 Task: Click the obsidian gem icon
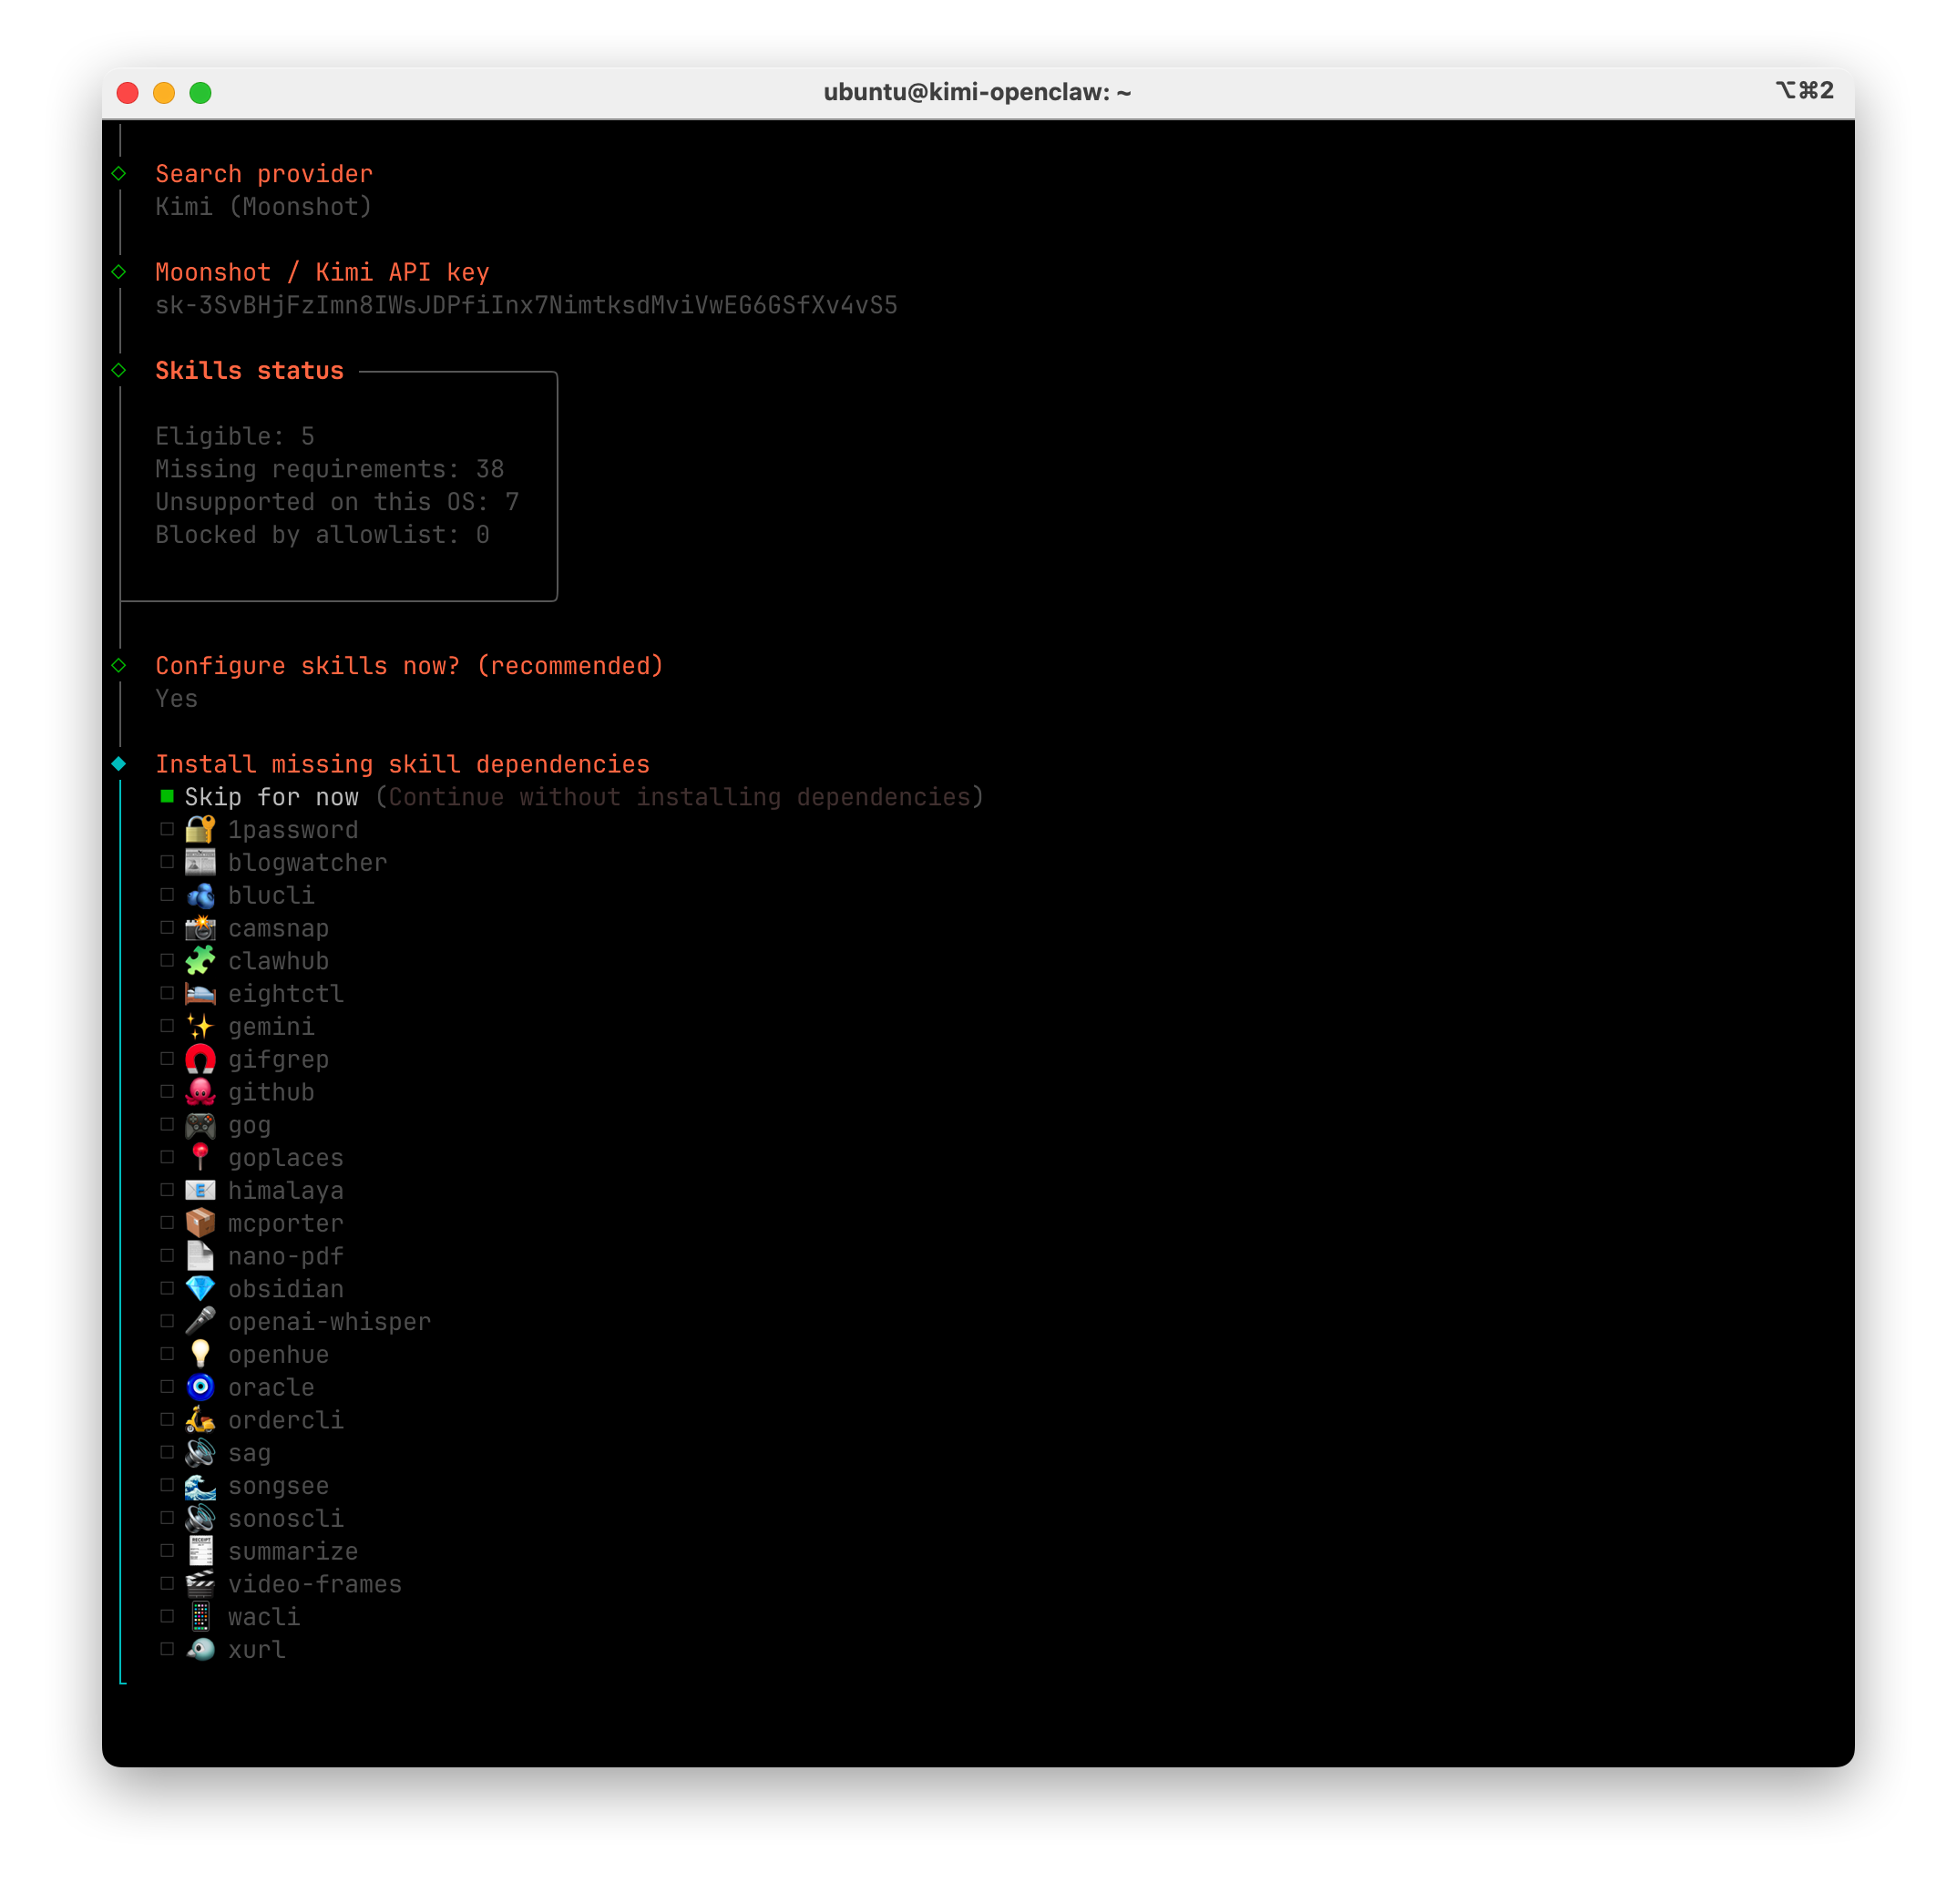(200, 1289)
